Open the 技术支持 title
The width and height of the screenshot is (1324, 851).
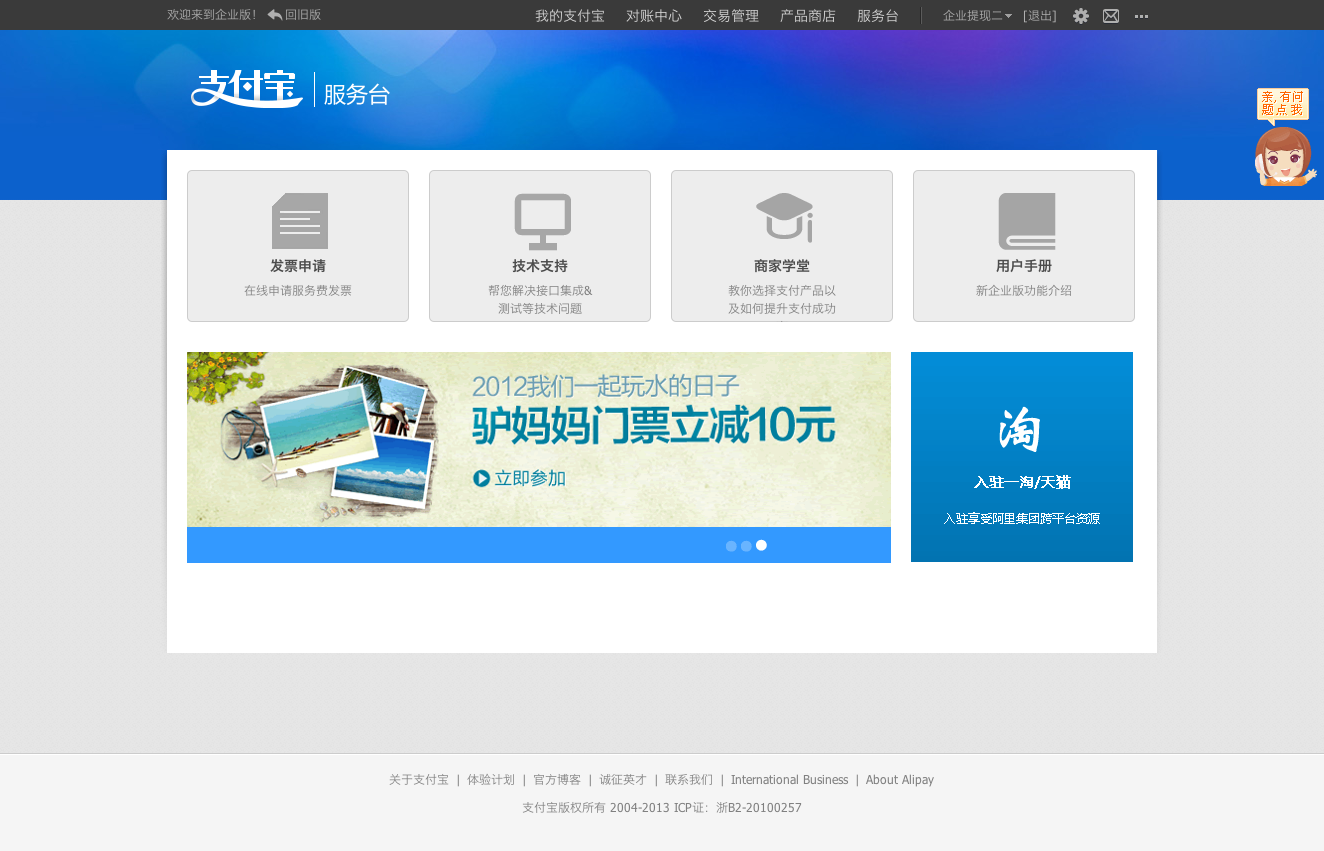pyautogui.click(x=540, y=266)
